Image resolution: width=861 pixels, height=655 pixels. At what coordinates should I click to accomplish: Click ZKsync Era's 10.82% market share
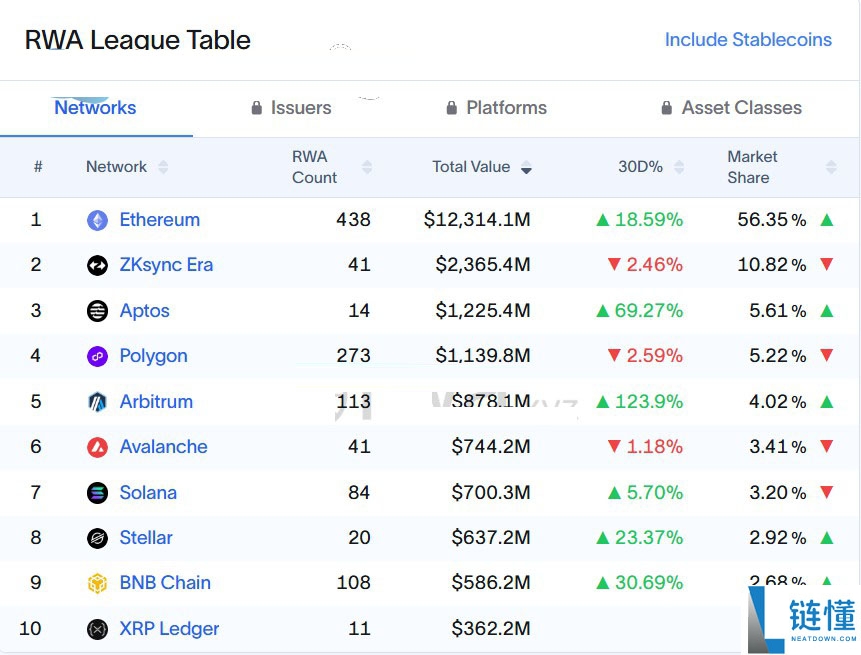(772, 265)
